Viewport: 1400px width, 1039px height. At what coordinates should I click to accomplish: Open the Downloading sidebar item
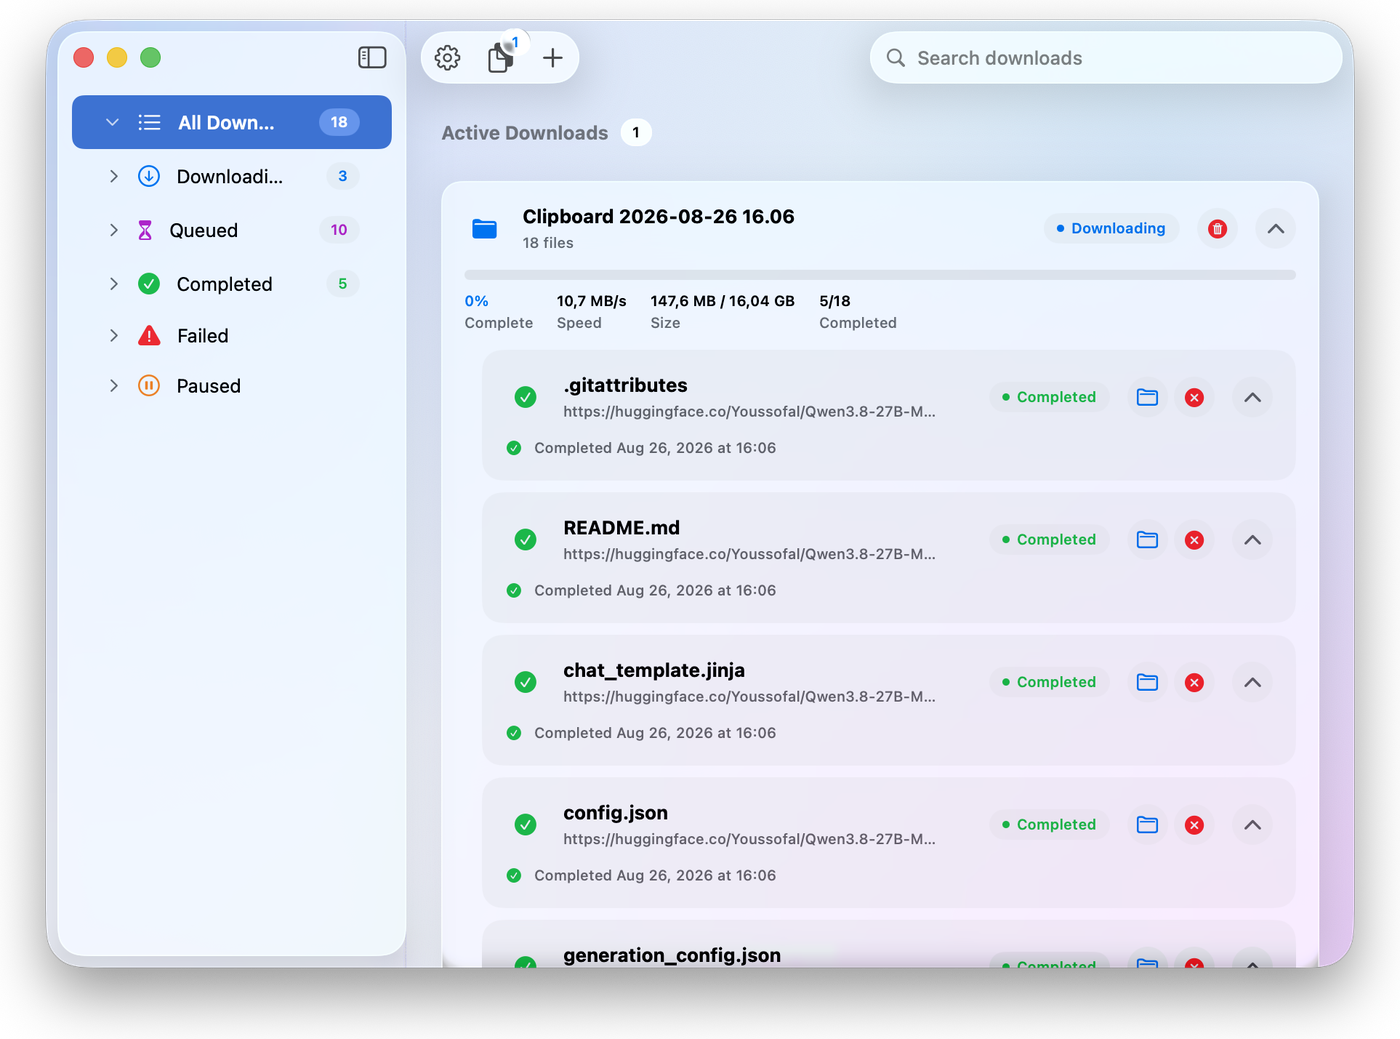232,176
